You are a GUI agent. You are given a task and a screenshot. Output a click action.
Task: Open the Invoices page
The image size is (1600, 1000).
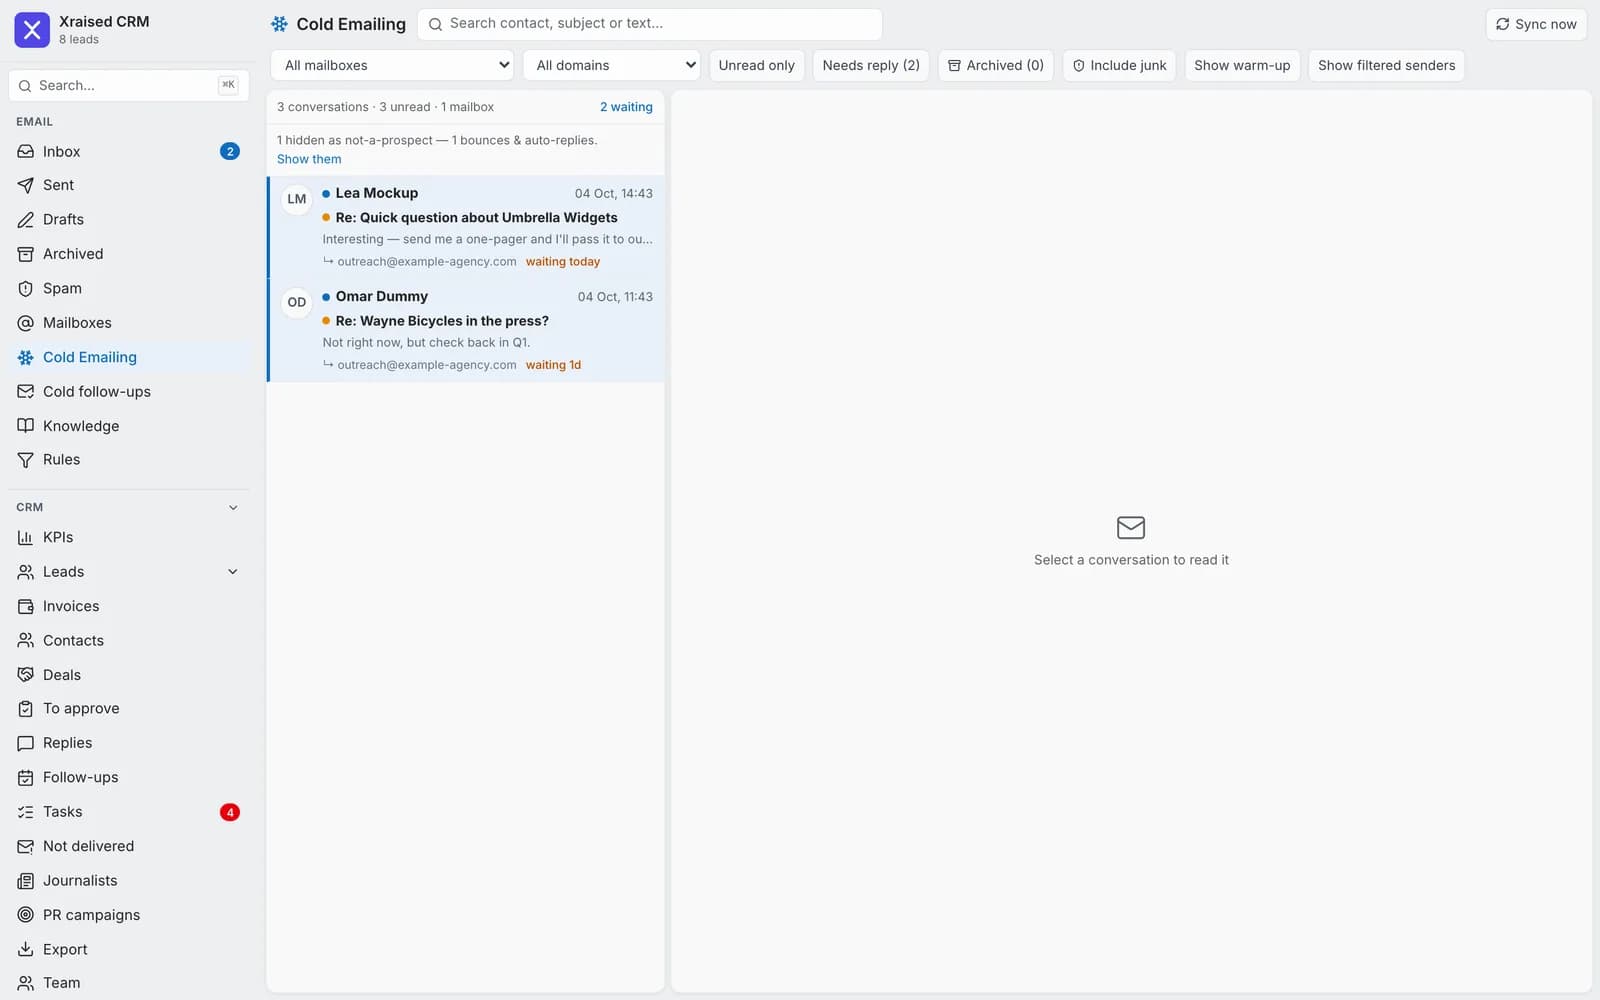128,607
